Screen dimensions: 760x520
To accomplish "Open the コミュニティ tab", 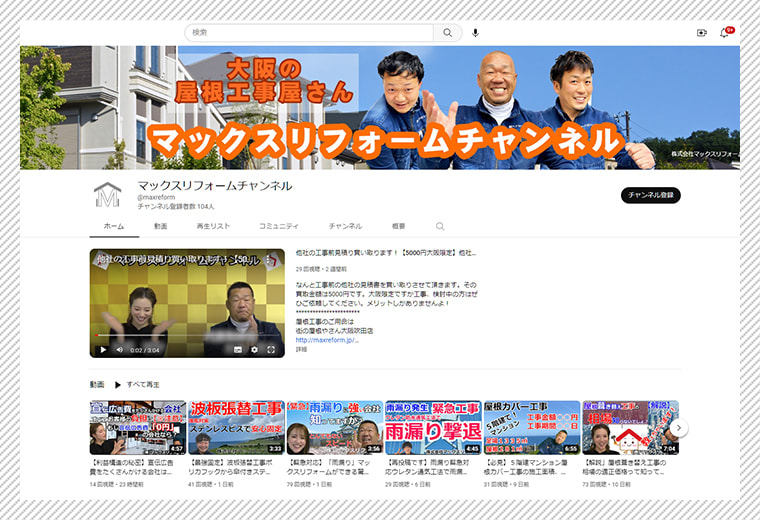I will 279,226.
